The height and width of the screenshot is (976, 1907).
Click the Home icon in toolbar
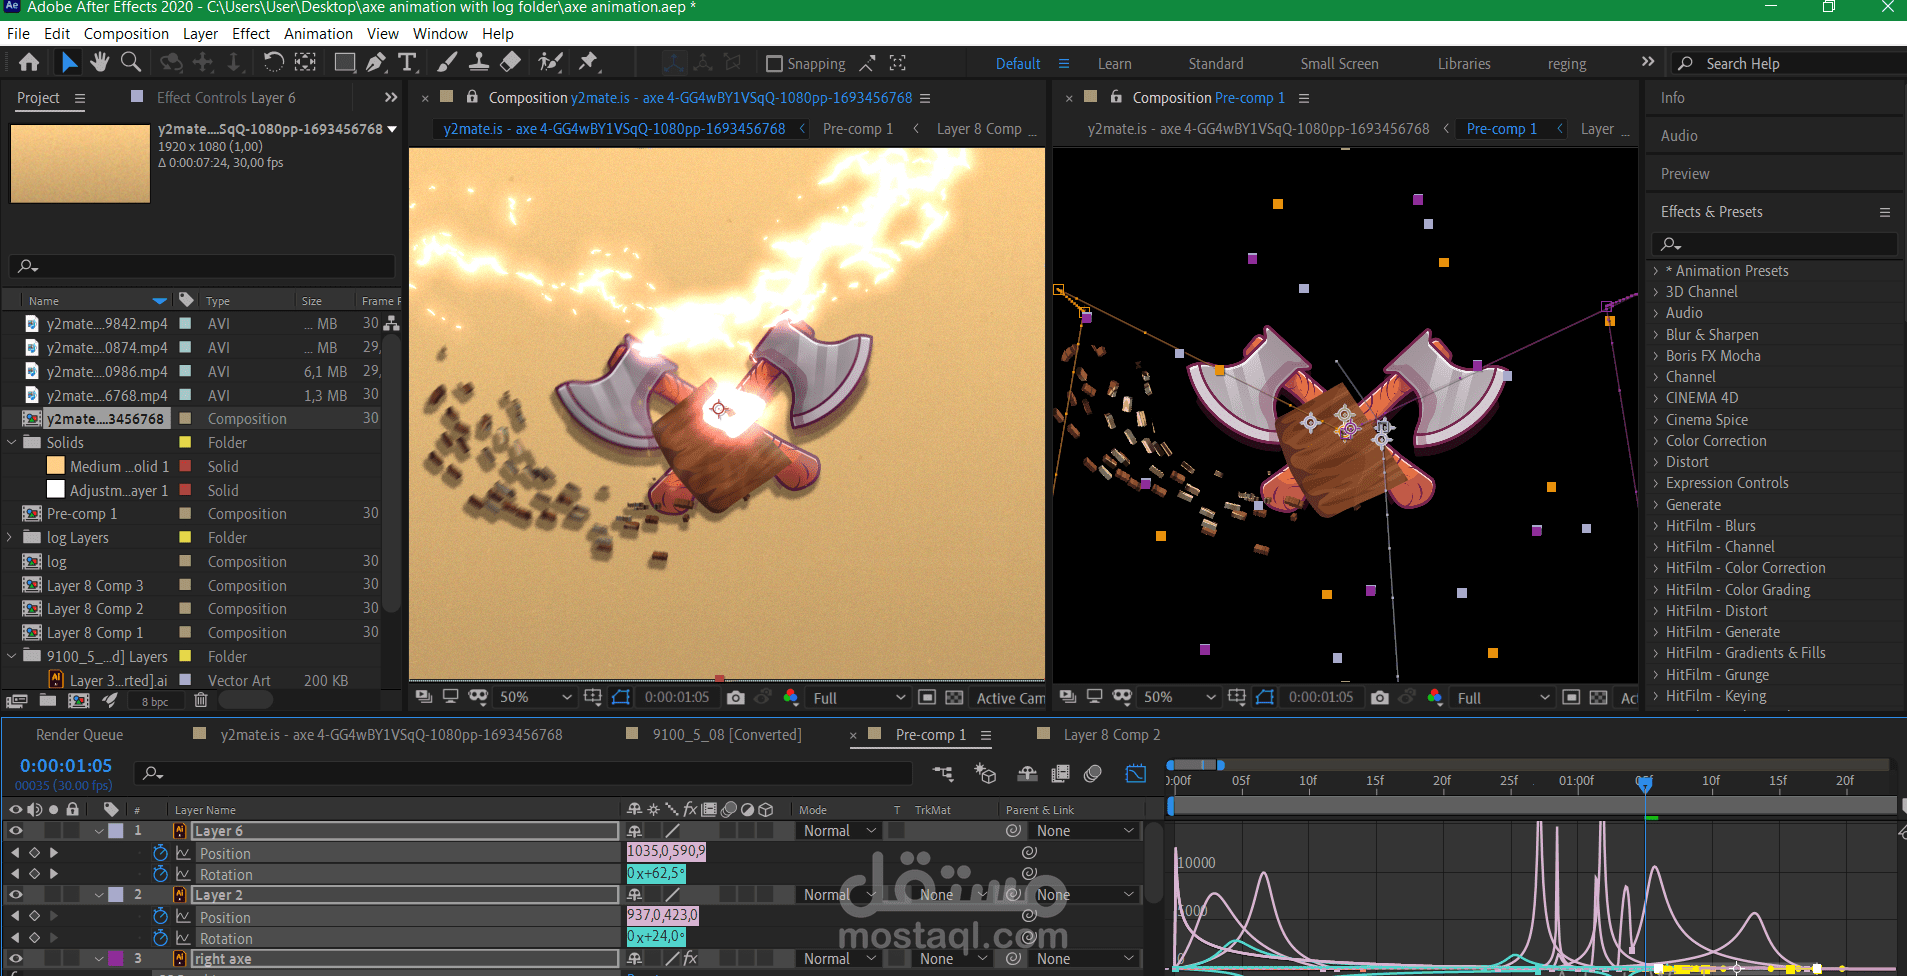pyautogui.click(x=29, y=63)
